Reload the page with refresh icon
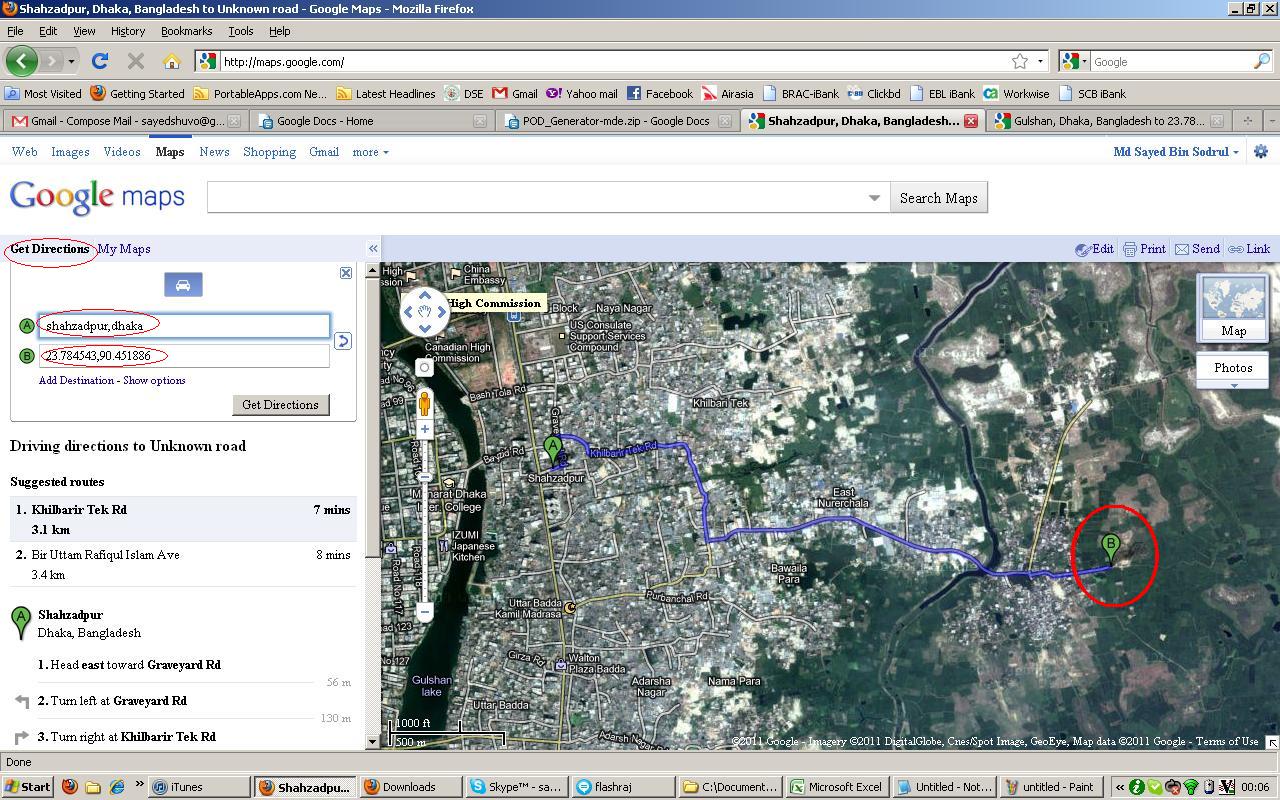 click(99, 61)
